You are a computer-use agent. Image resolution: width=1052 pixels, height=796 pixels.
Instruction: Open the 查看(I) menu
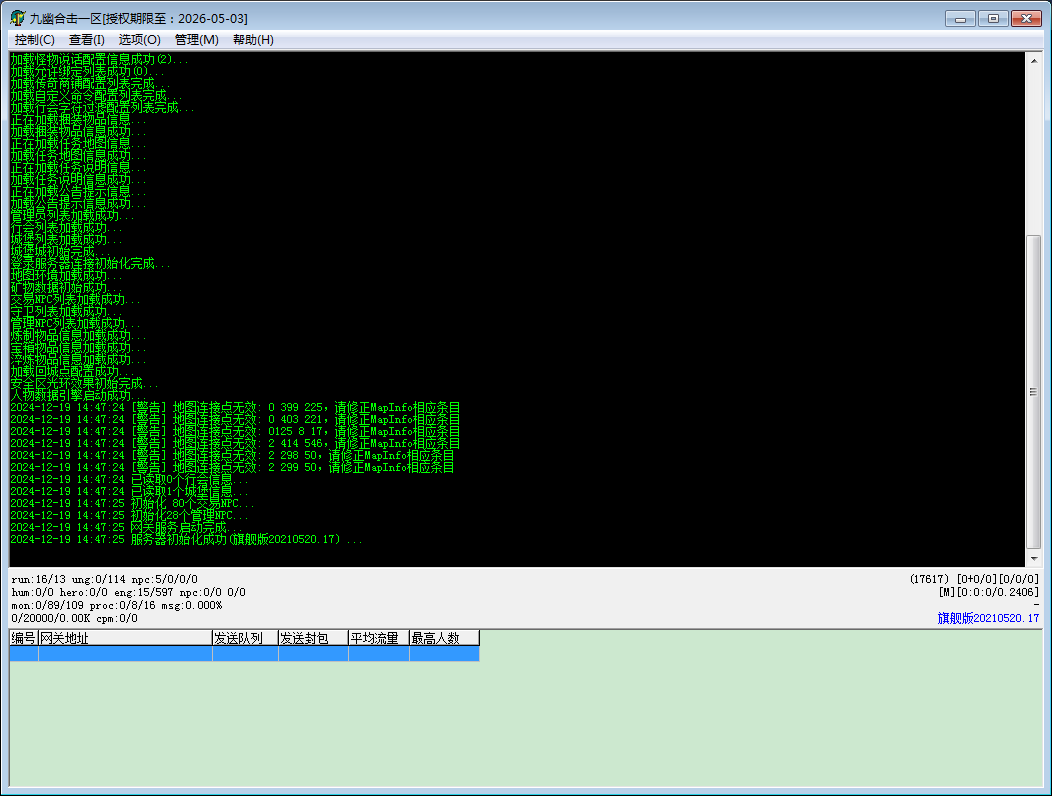pos(87,40)
